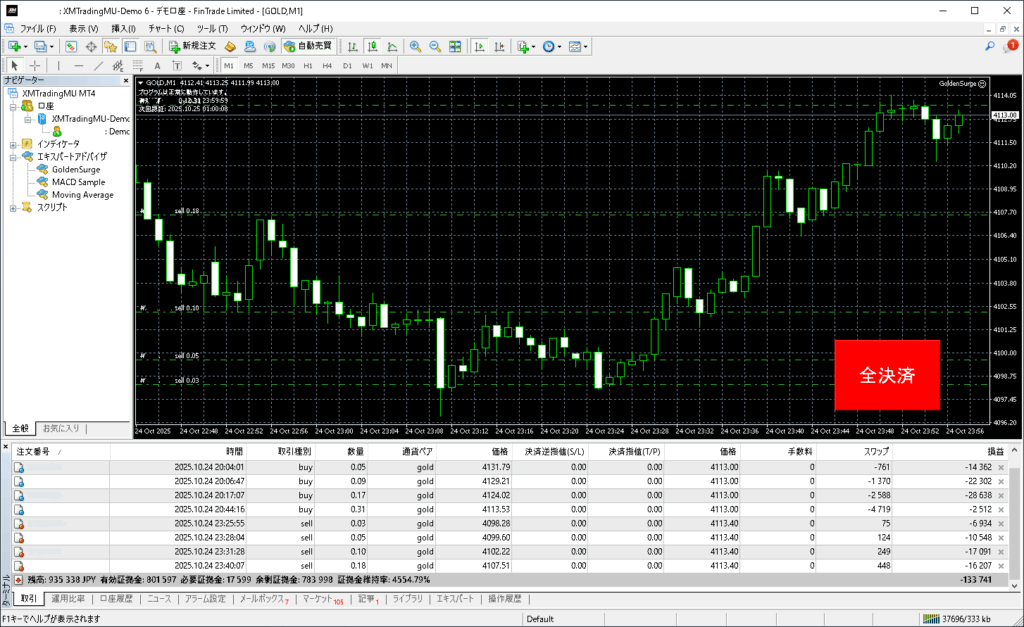The width and height of the screenshot is (1024, 627).
Task: Switch to the 口座履歴 terminal tab
Action: [x=115, y=599]
